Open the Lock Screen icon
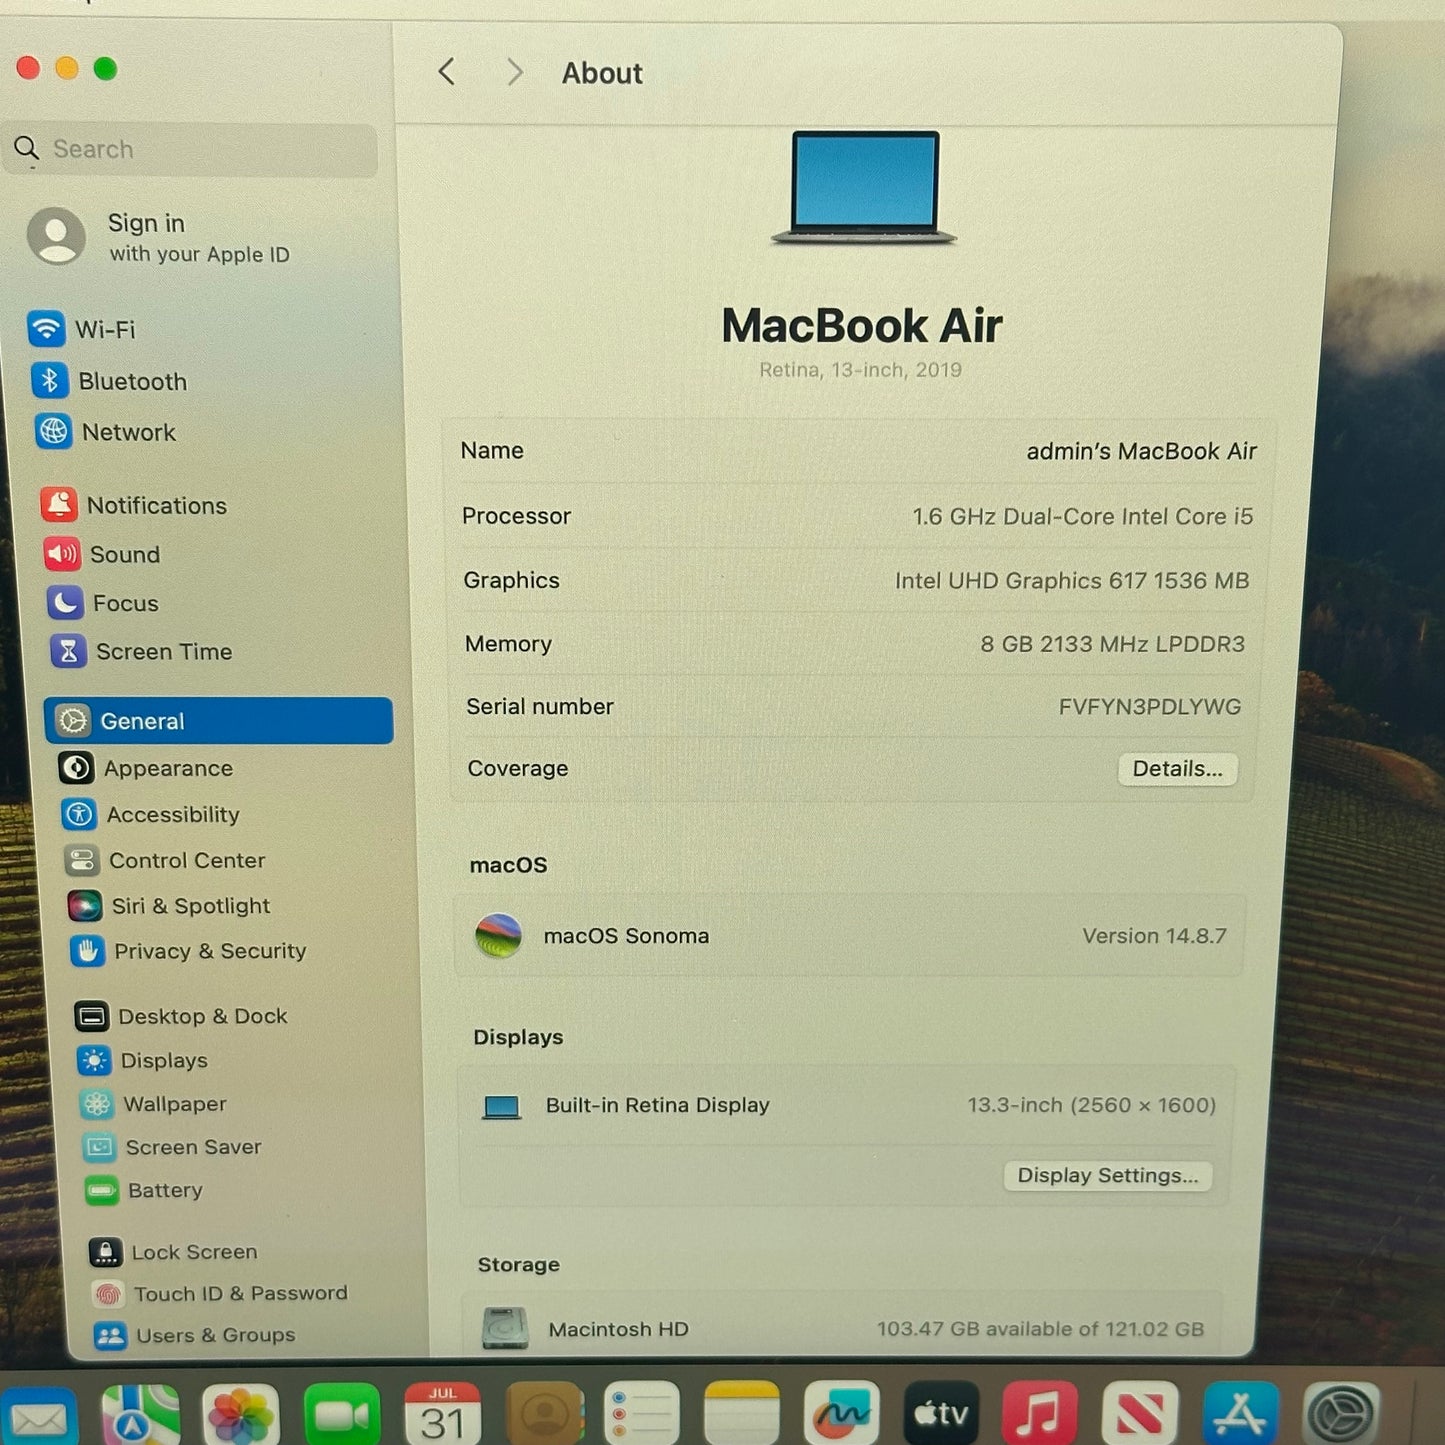This screenshot has width=1445, height=1445. coord(105,1251)
